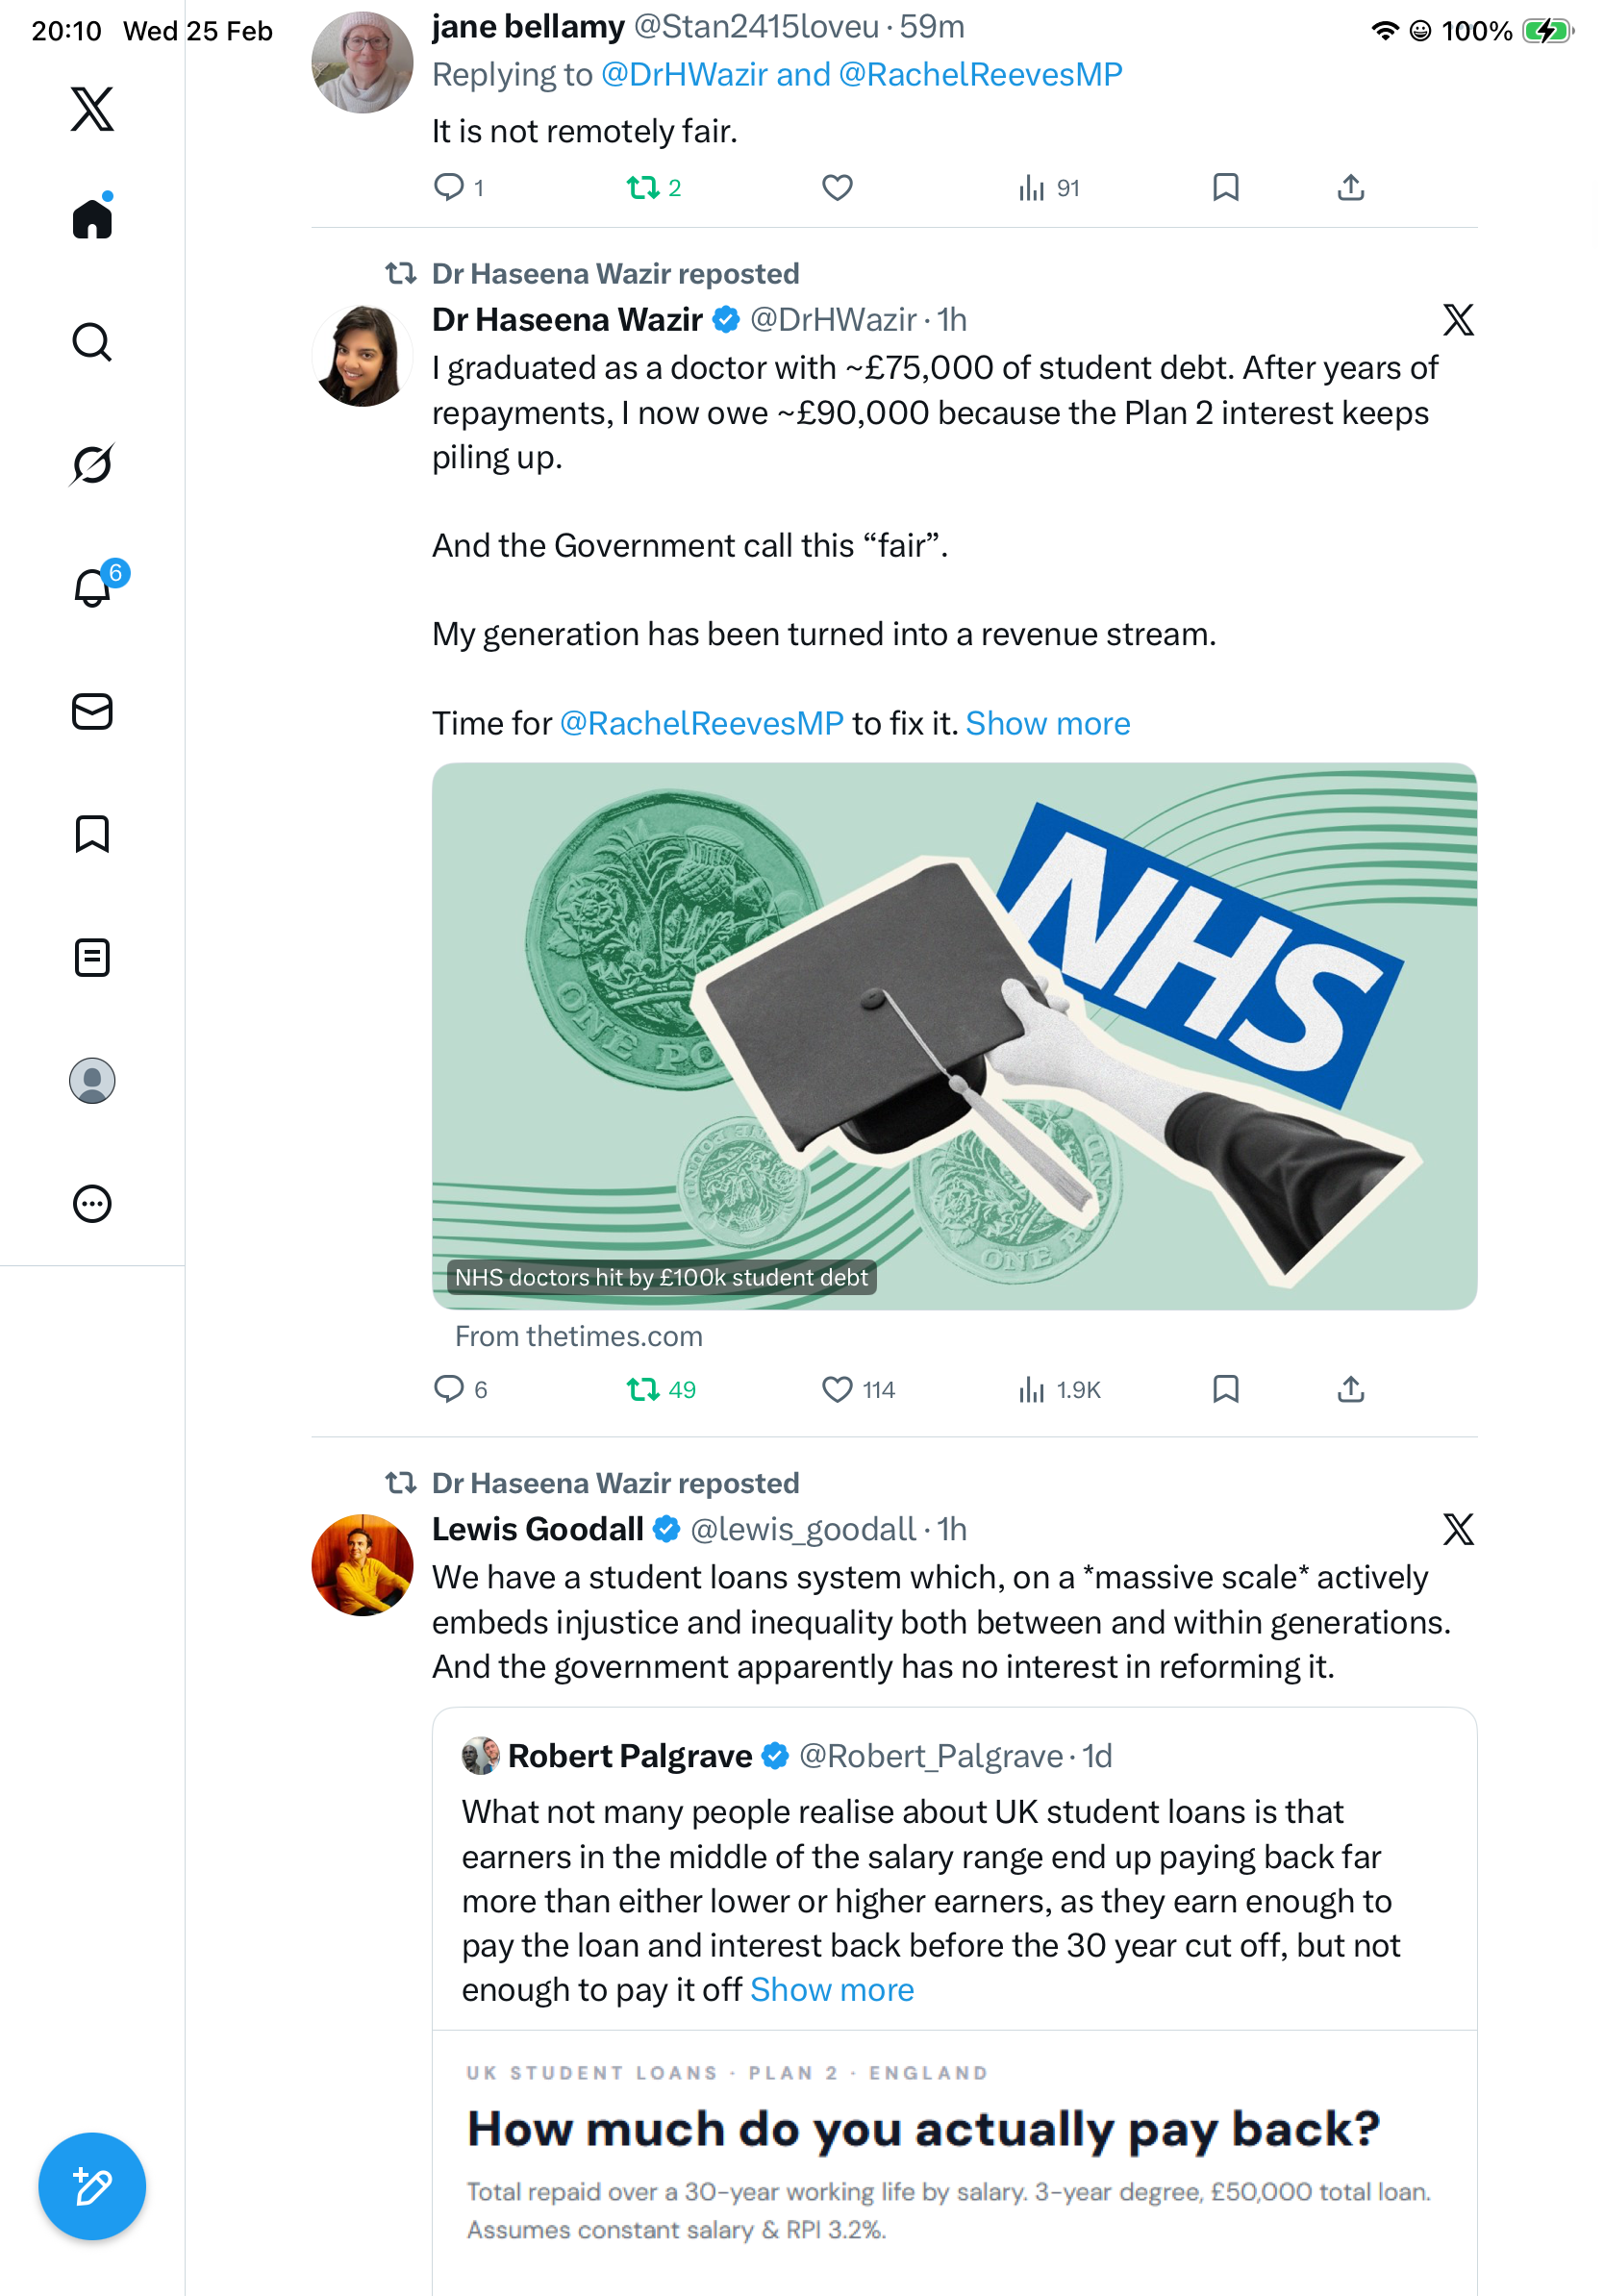The width and height of the screenshot is (1604, 2296).
Task: Open Grok menu on Lewis Goodall's post
Action: [x=1457, y=1529]
